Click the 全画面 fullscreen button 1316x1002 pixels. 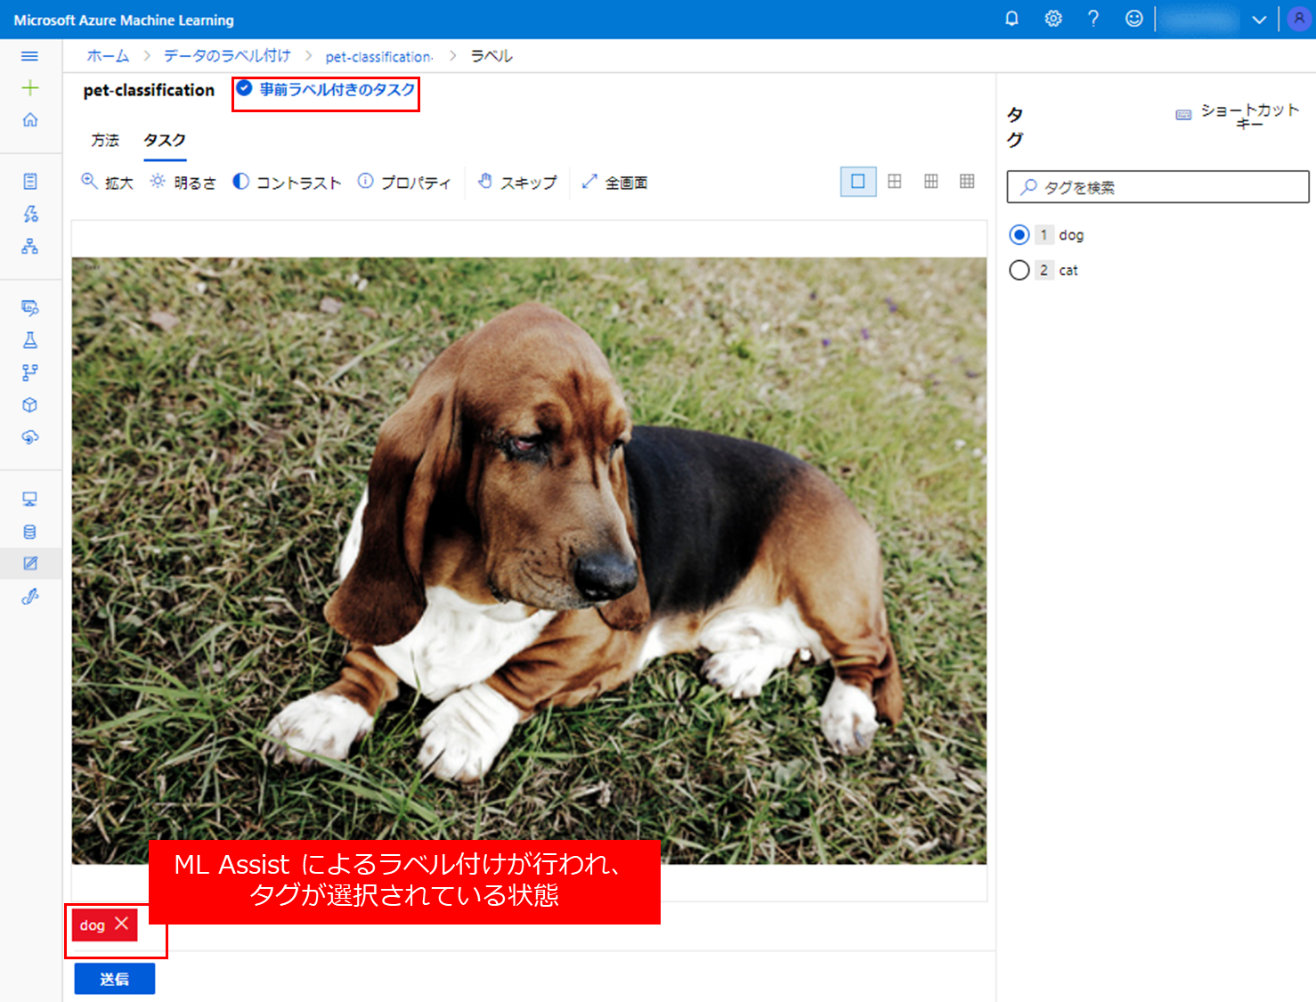coord(615,182)
